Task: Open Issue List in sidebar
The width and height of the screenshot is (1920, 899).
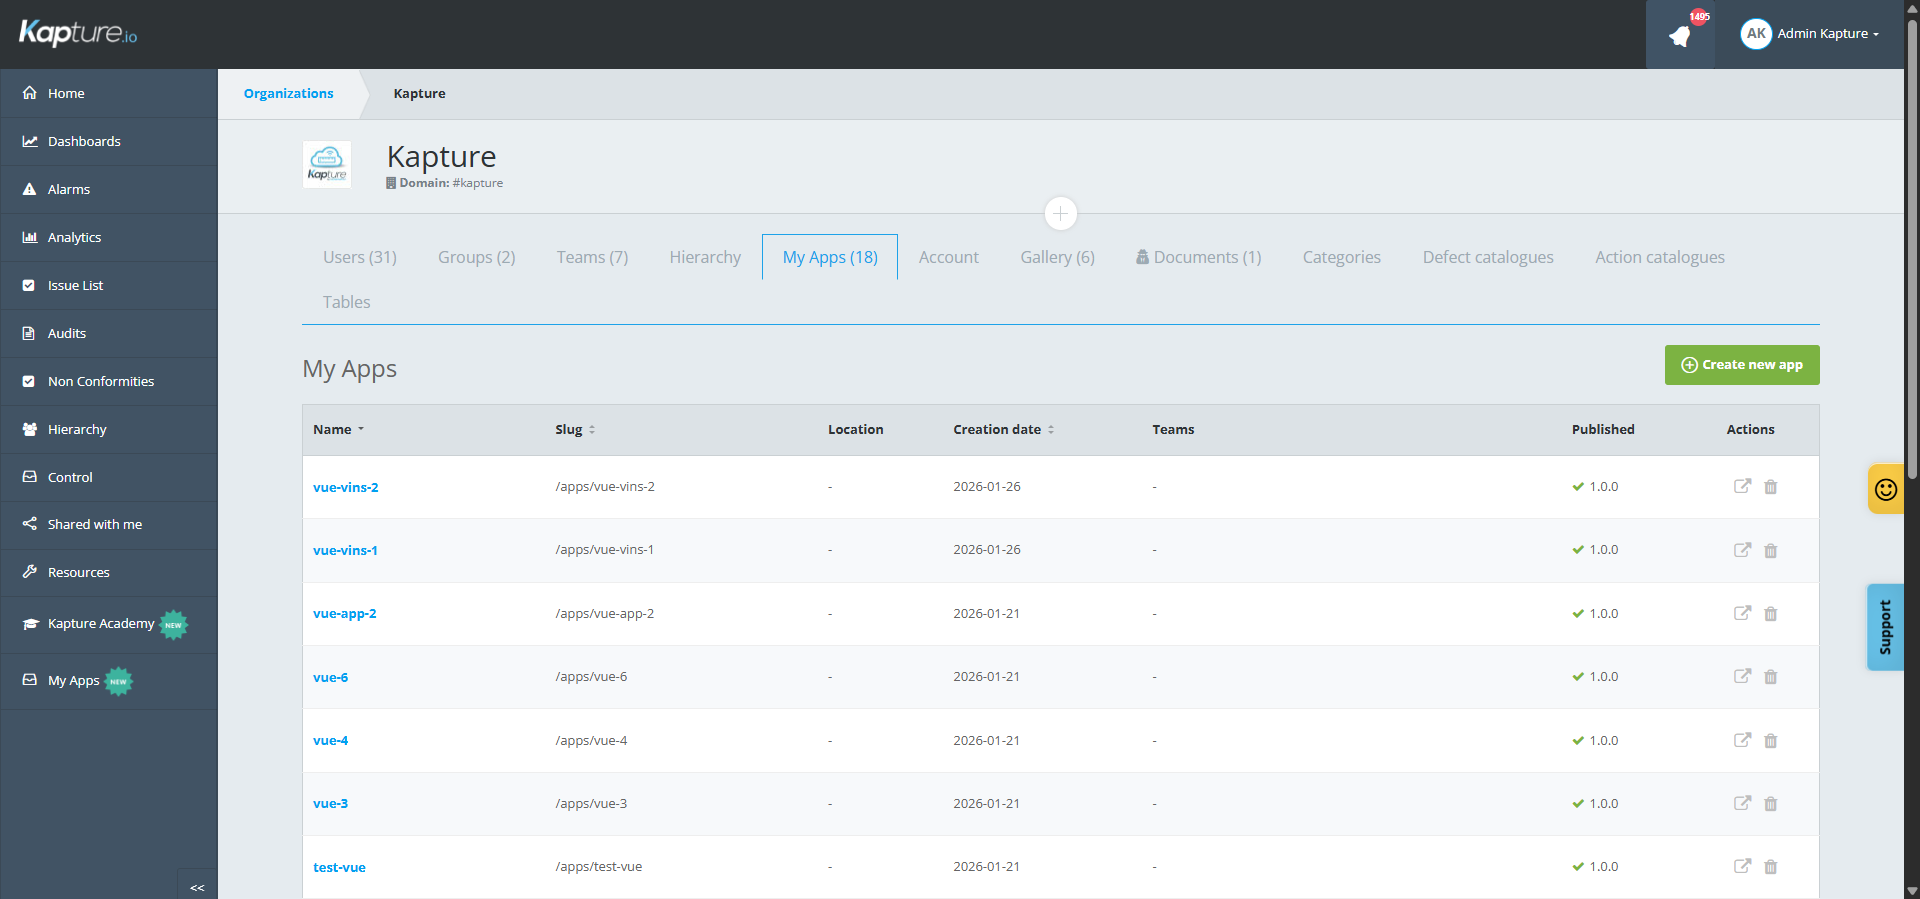Action: tap(108, 285)
